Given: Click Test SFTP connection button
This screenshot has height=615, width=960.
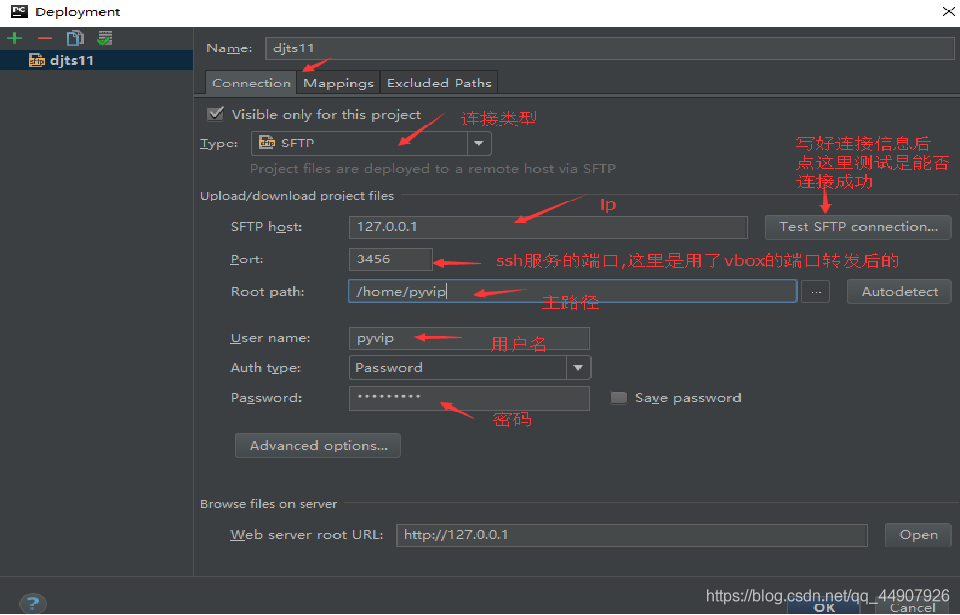Looking at the screenshot, I should [x=857, y=227].
